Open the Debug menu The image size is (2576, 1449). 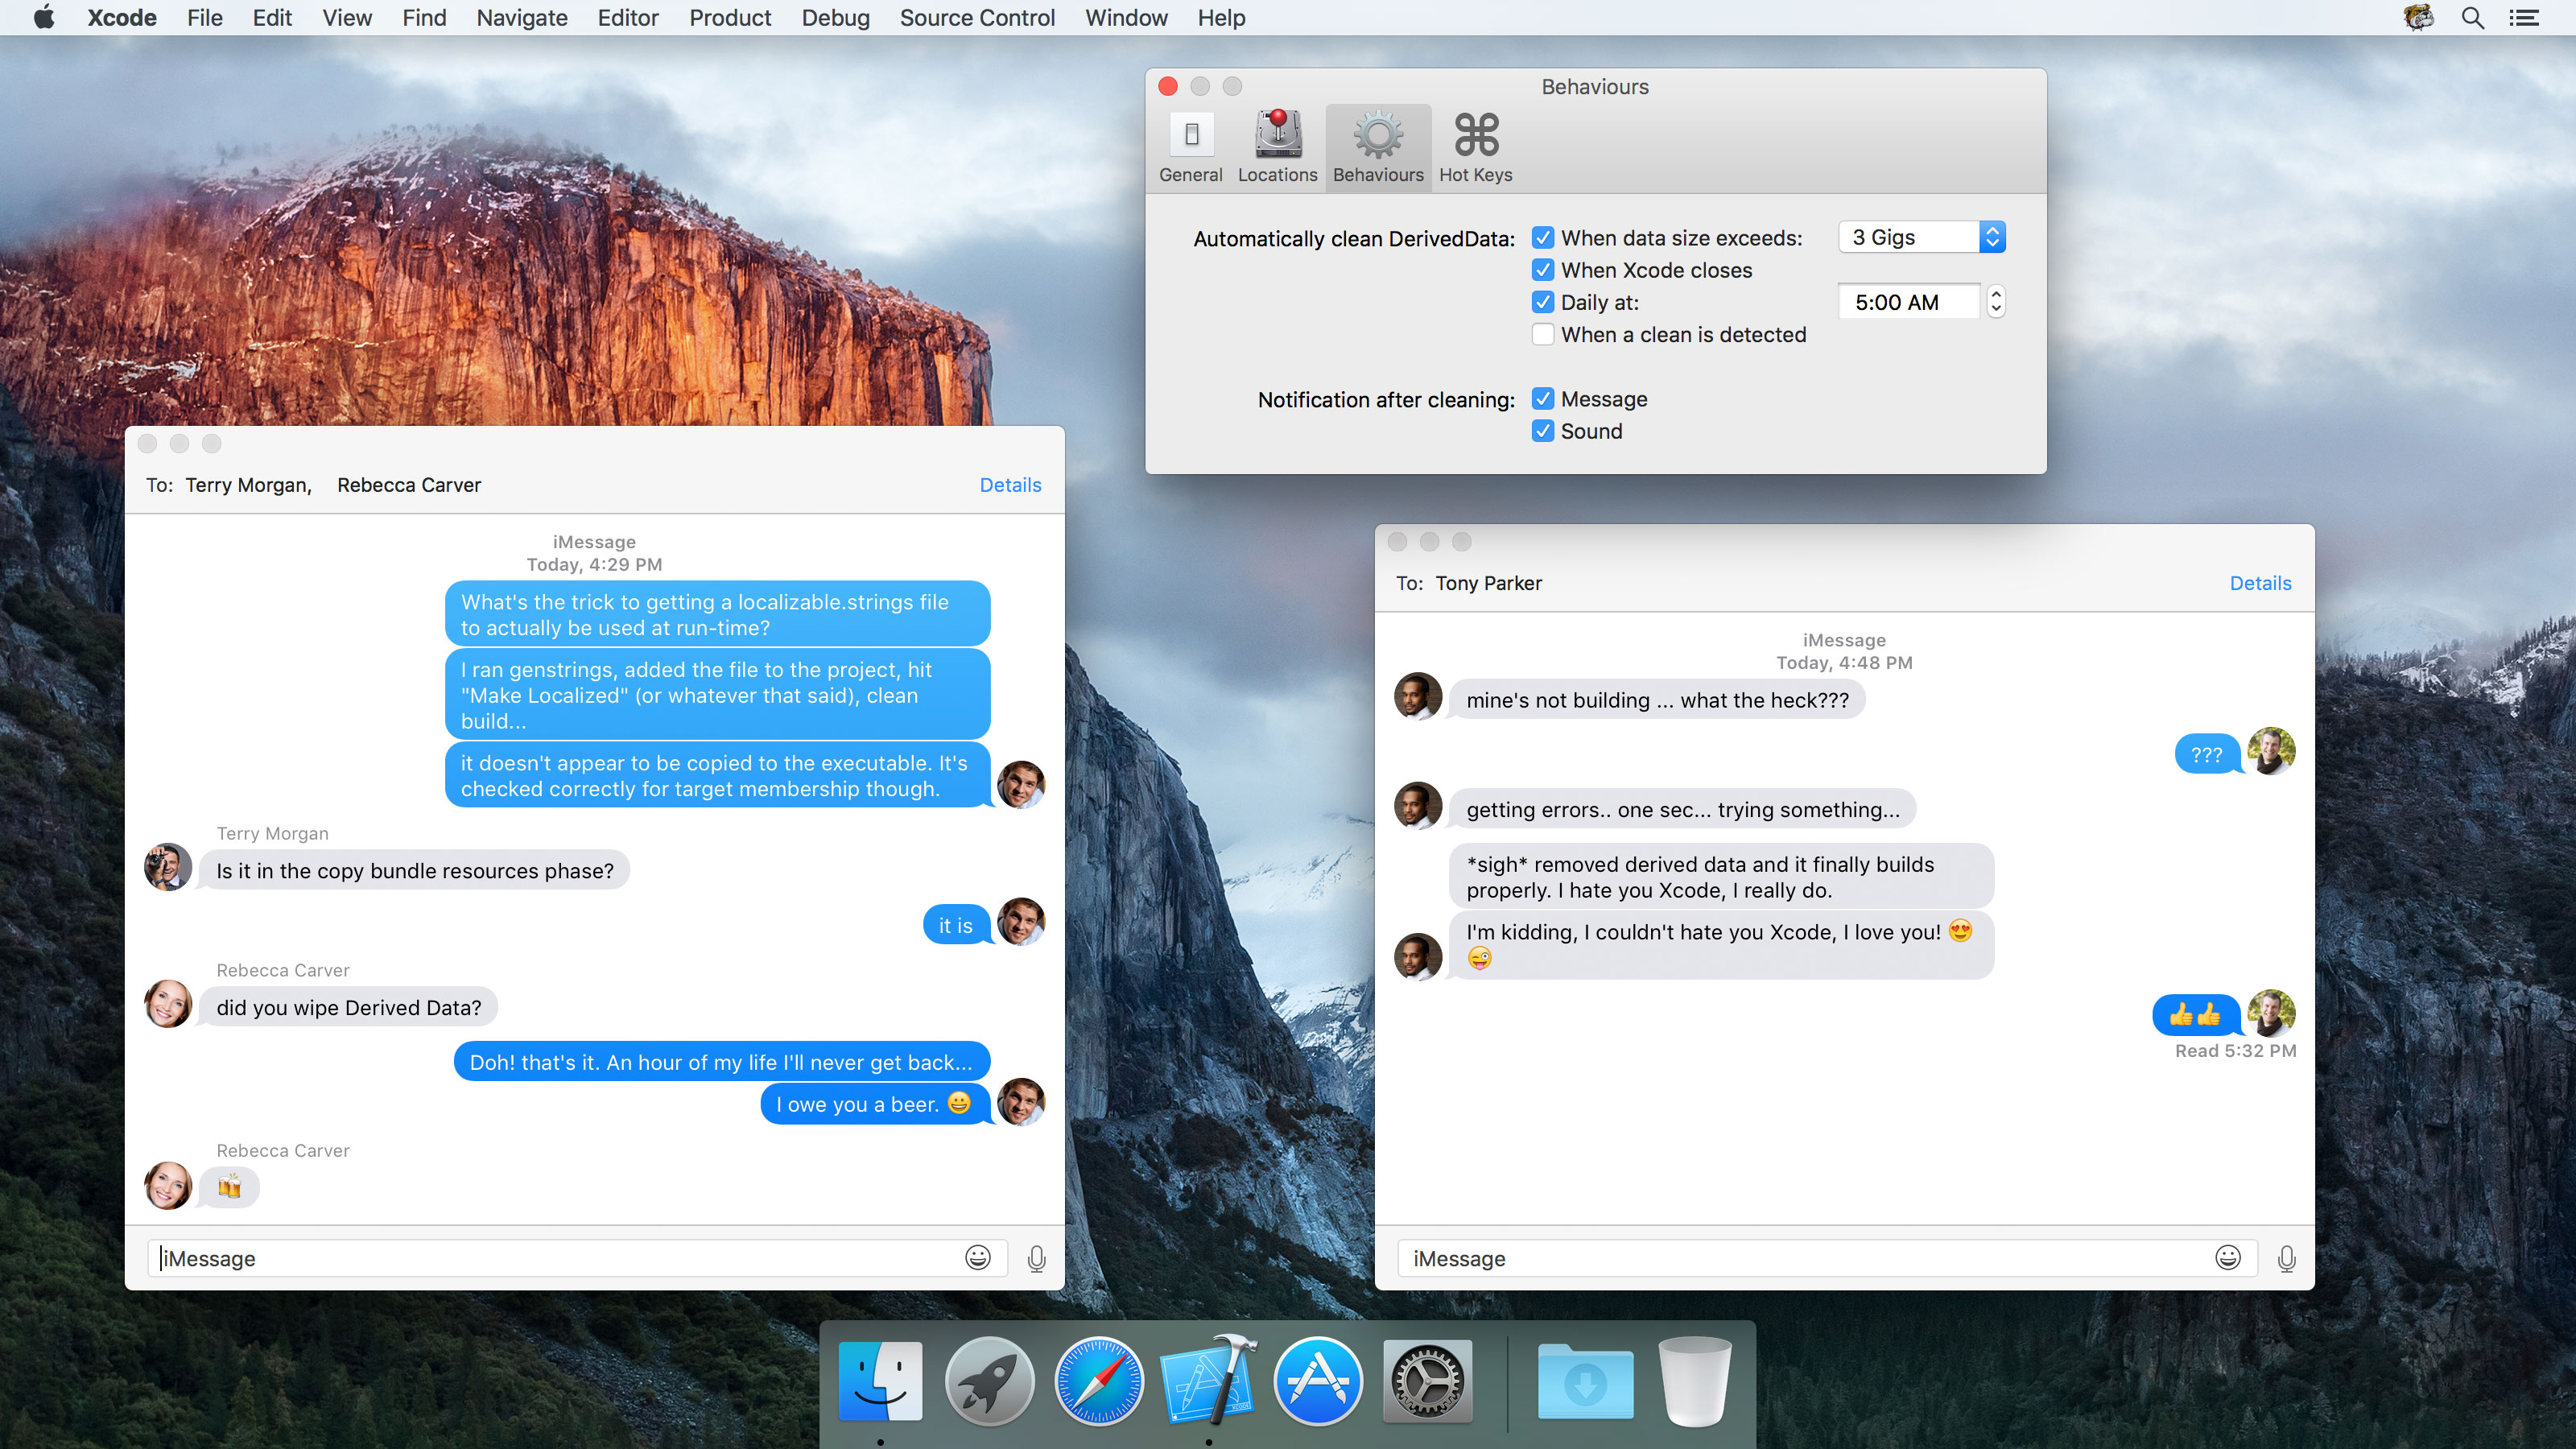coord(836,18)
